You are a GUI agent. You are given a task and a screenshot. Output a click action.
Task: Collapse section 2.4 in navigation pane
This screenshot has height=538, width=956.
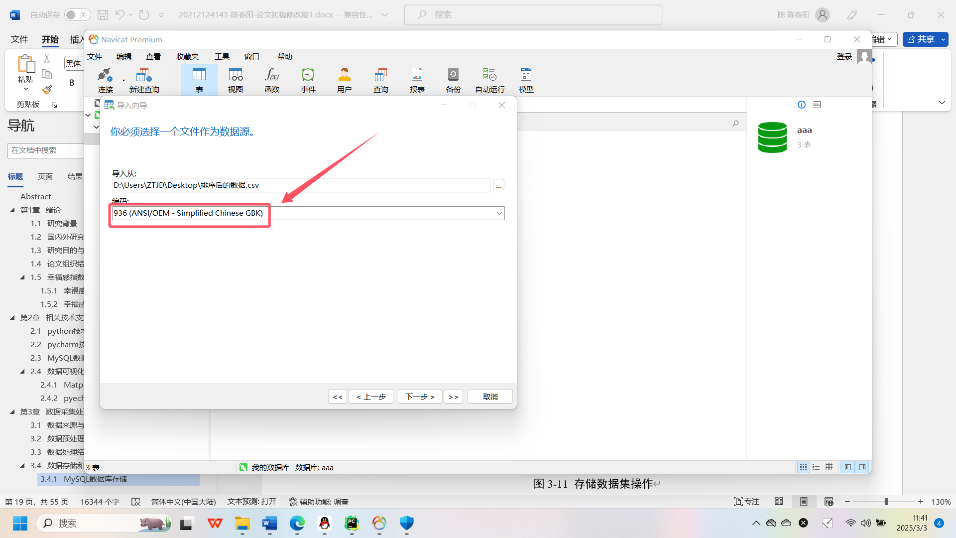pos(23,371)
